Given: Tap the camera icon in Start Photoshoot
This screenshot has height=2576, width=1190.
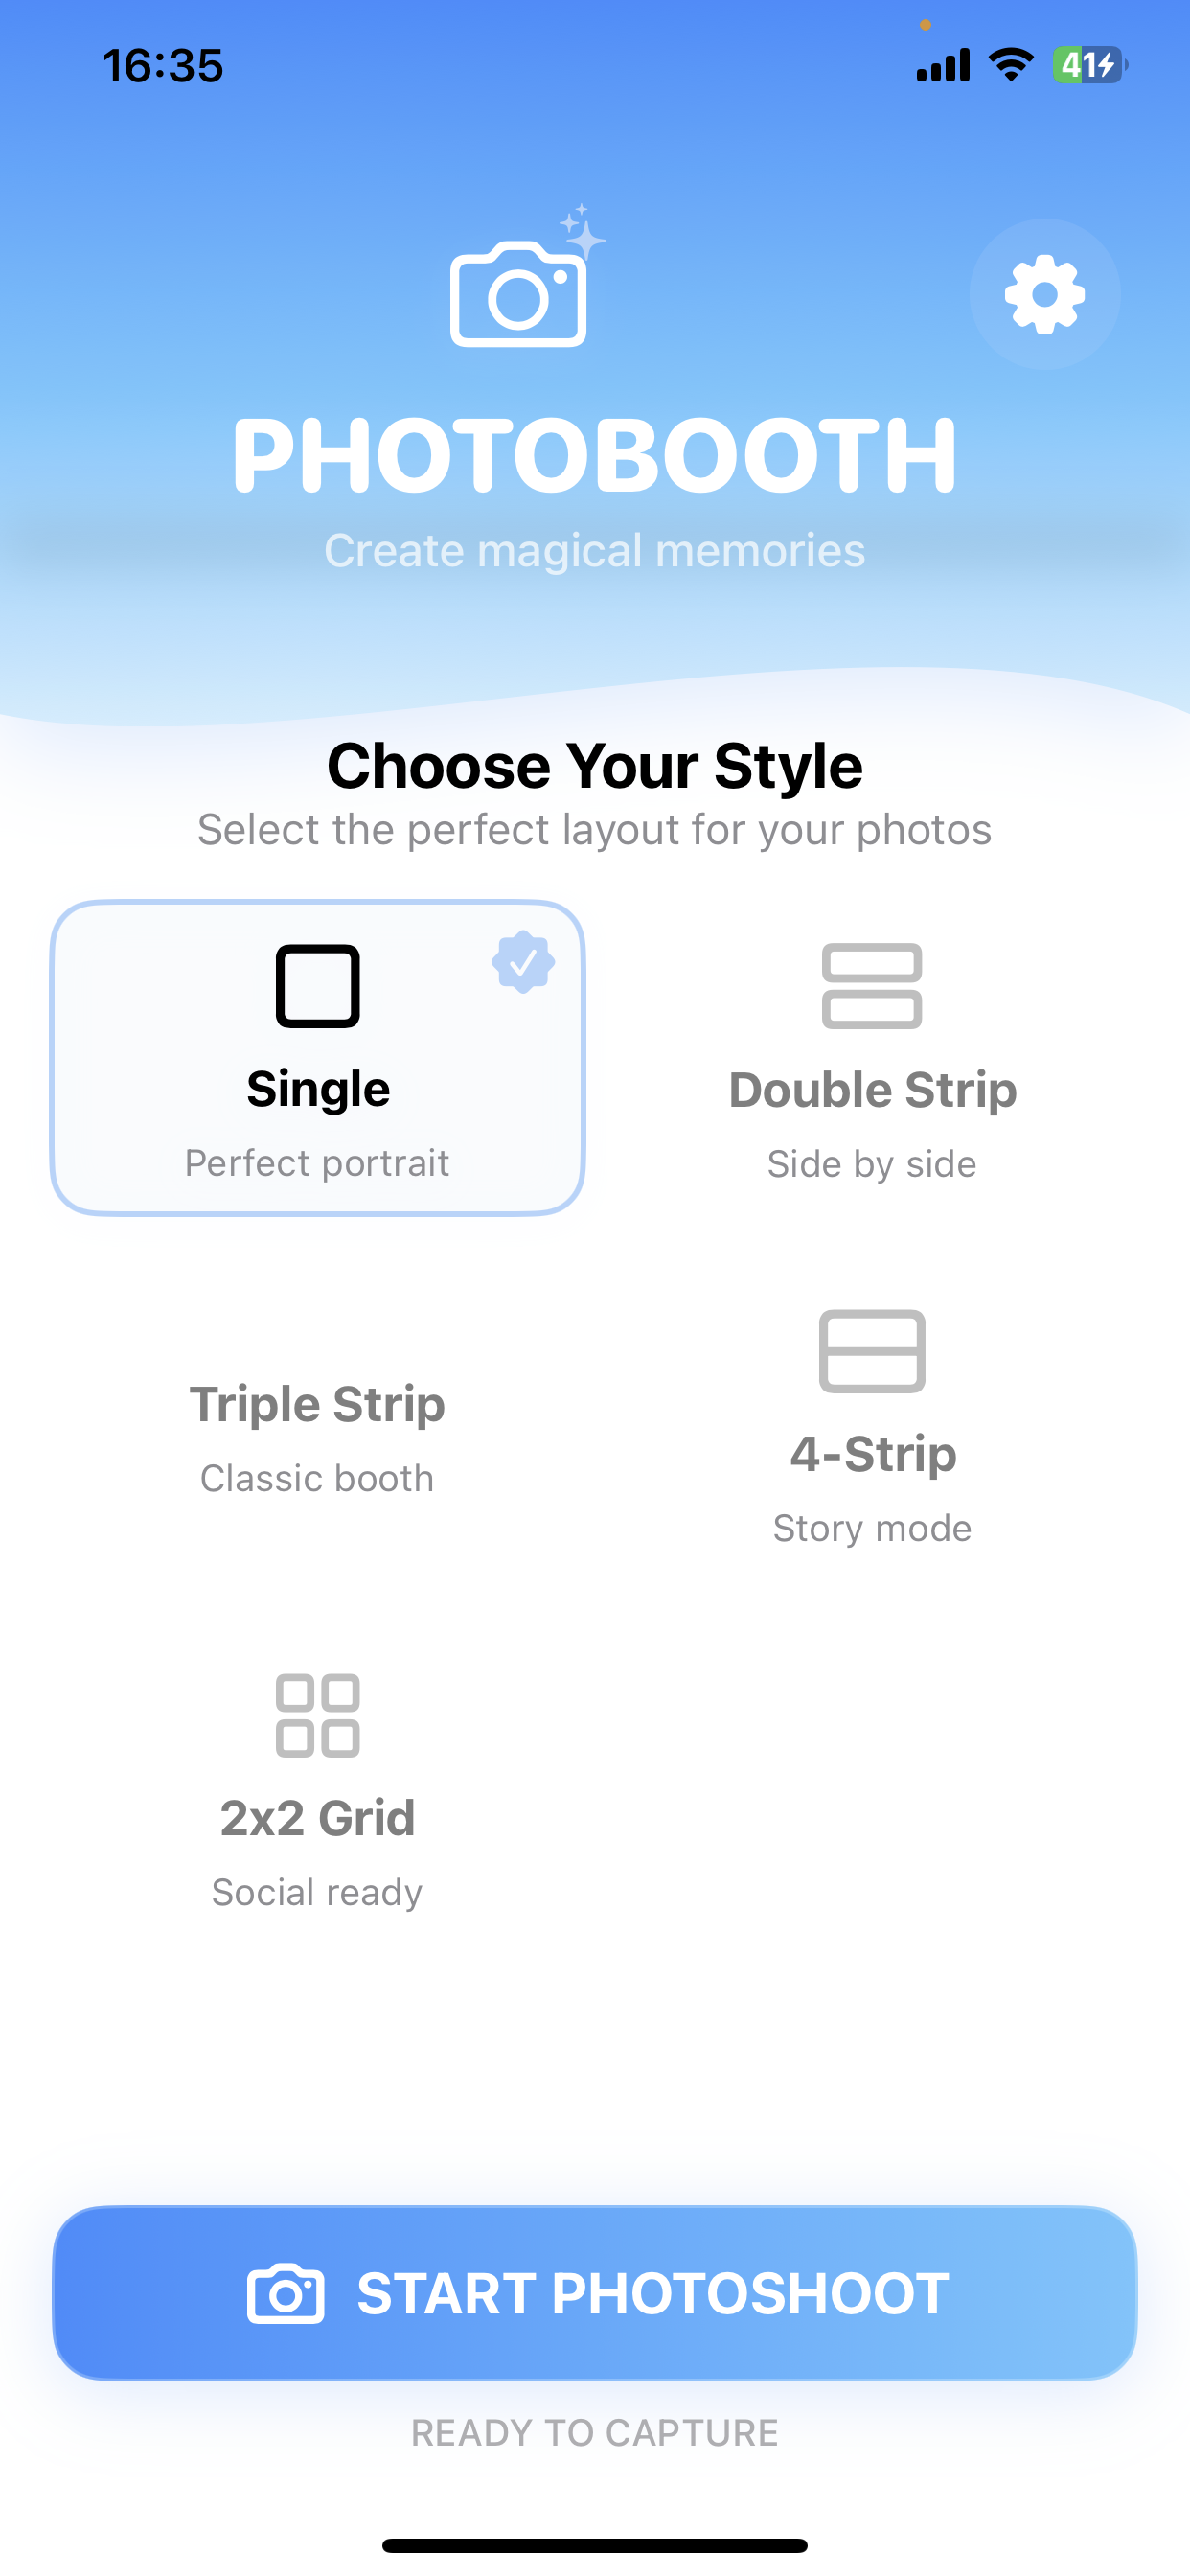Looking at the screenshot, I should pyautogui.click(x=285, y=2293).
